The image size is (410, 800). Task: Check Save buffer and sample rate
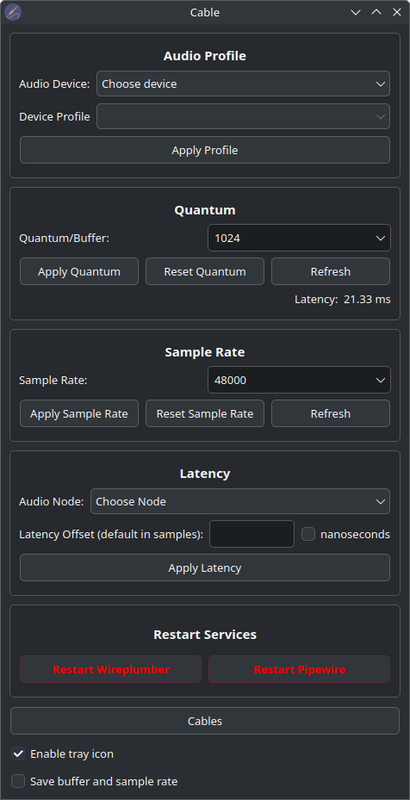coord(18,781)
